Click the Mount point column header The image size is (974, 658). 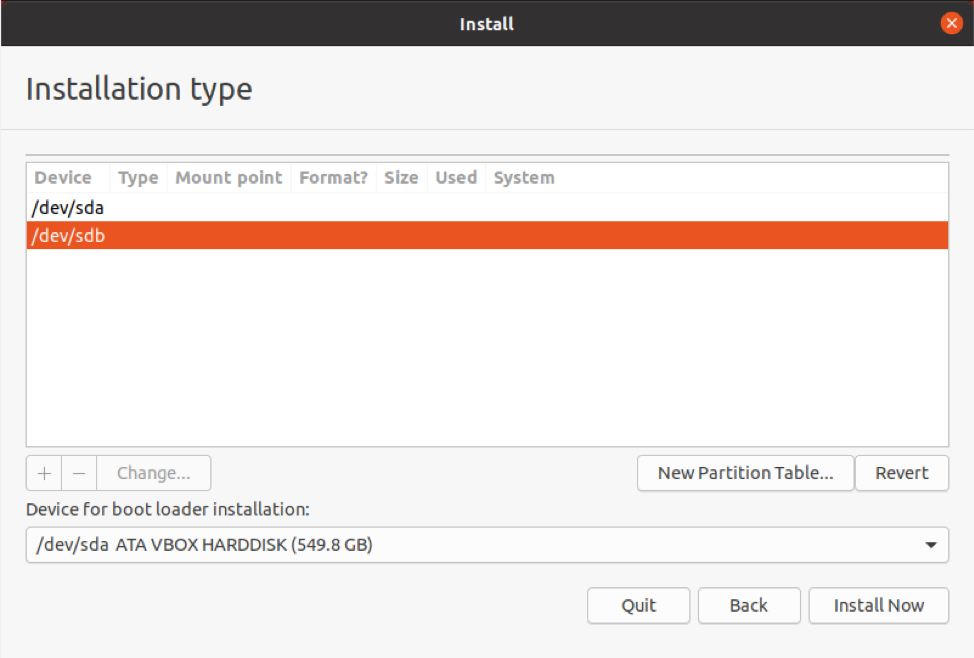click(x=229, y=178)
